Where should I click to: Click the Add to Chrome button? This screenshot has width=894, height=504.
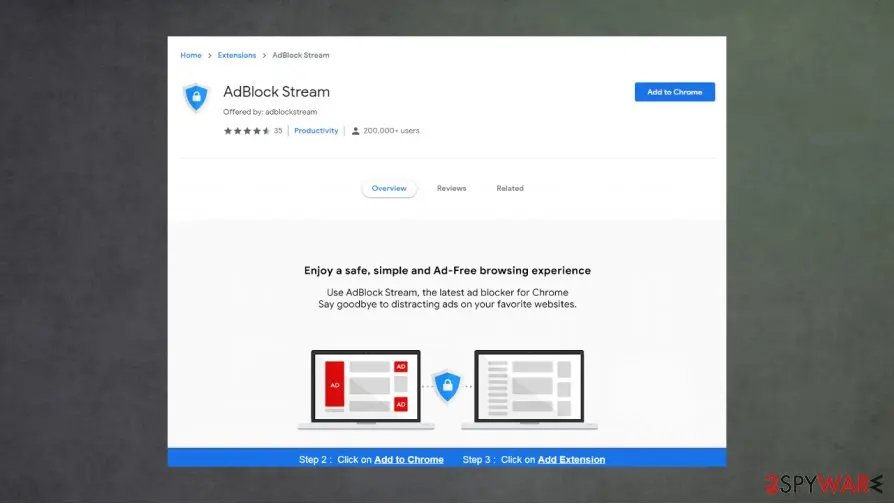(x=674, y=92)
